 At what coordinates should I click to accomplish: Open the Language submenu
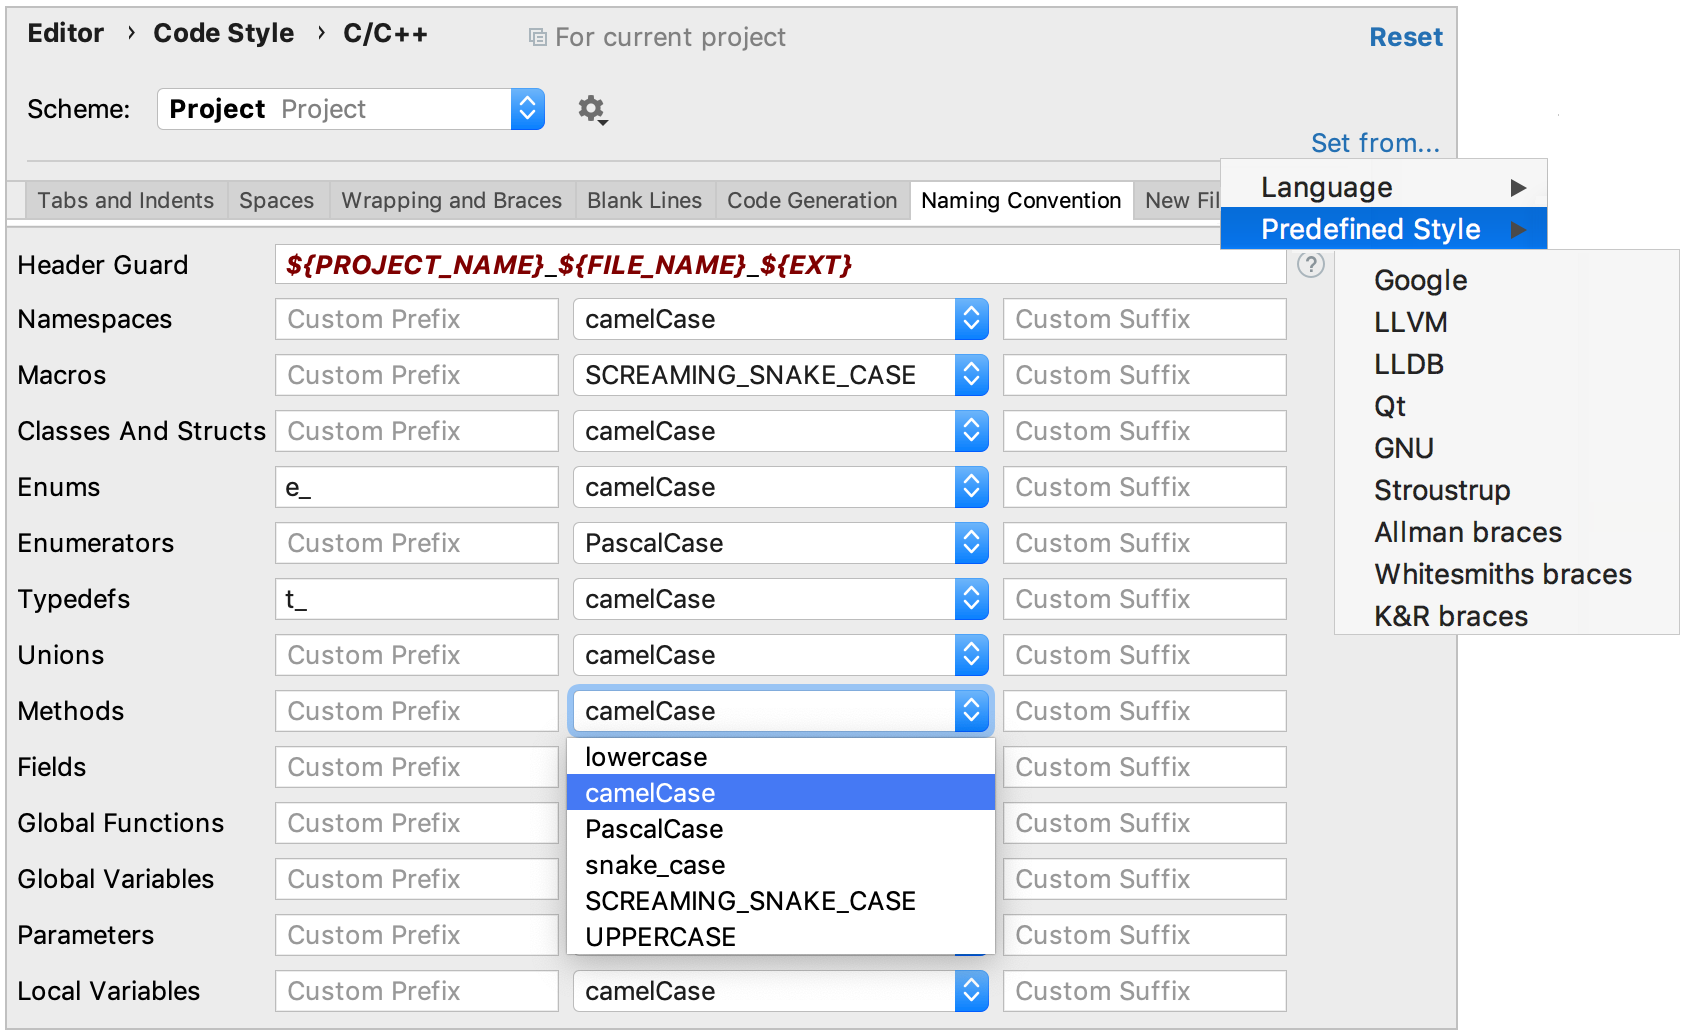coord(1383,188)
